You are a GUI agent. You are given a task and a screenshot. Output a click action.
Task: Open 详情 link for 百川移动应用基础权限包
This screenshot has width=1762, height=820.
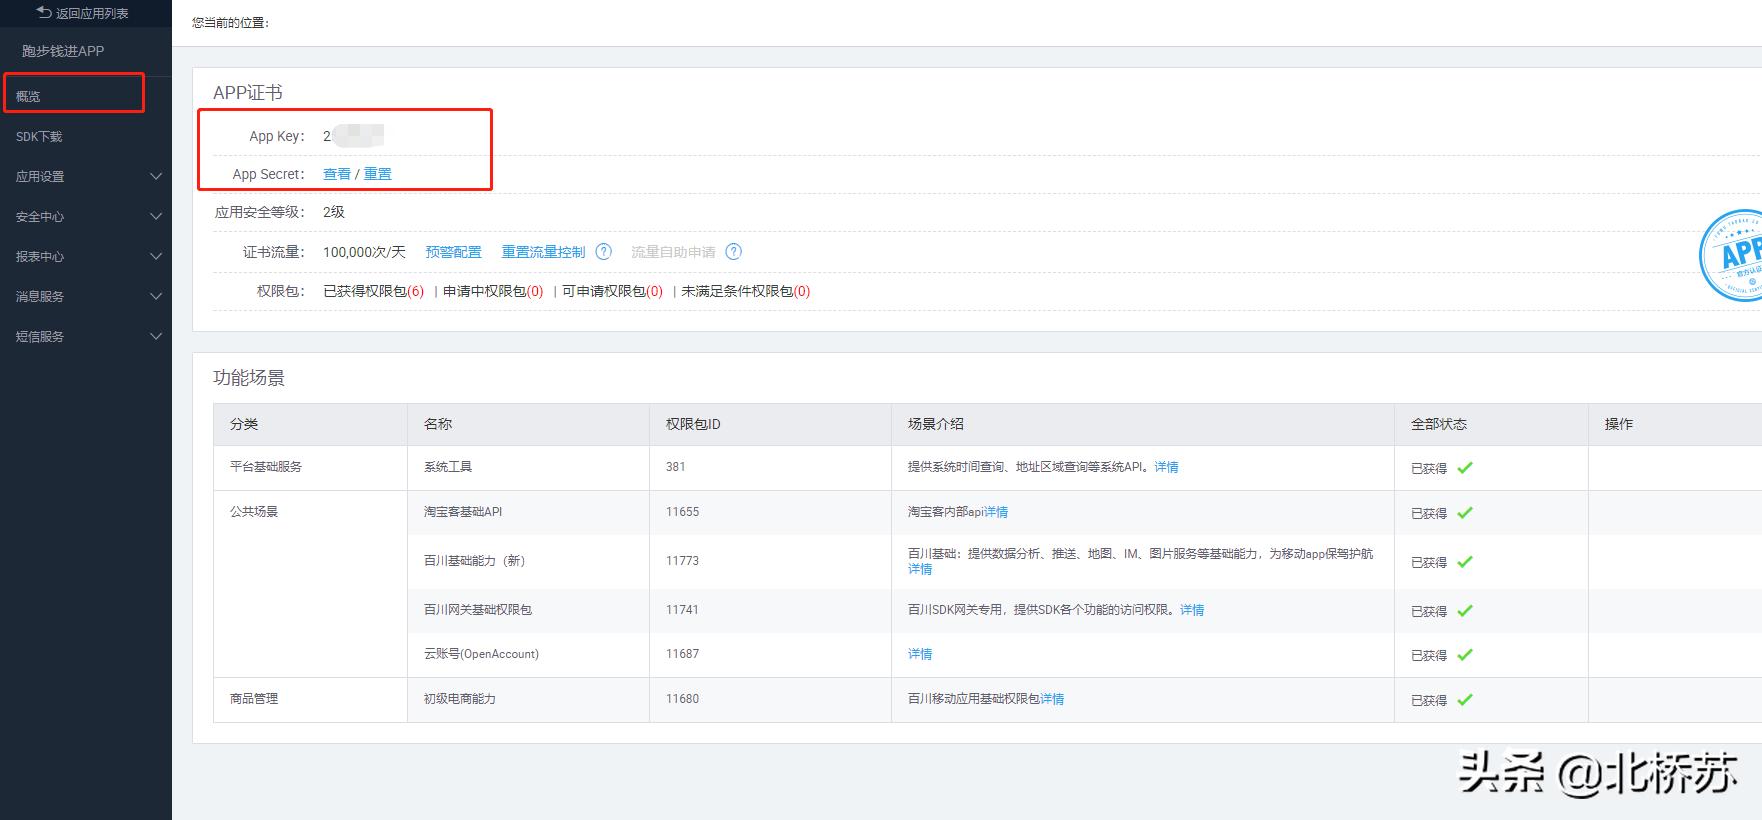pos(1052,699)
